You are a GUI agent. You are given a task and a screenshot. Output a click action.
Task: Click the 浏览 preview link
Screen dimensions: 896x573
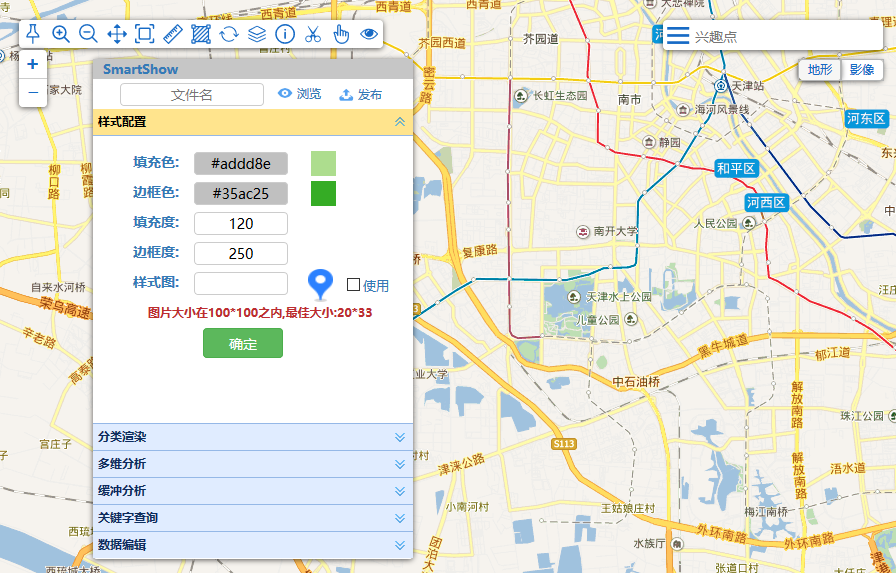coord(299,94)
